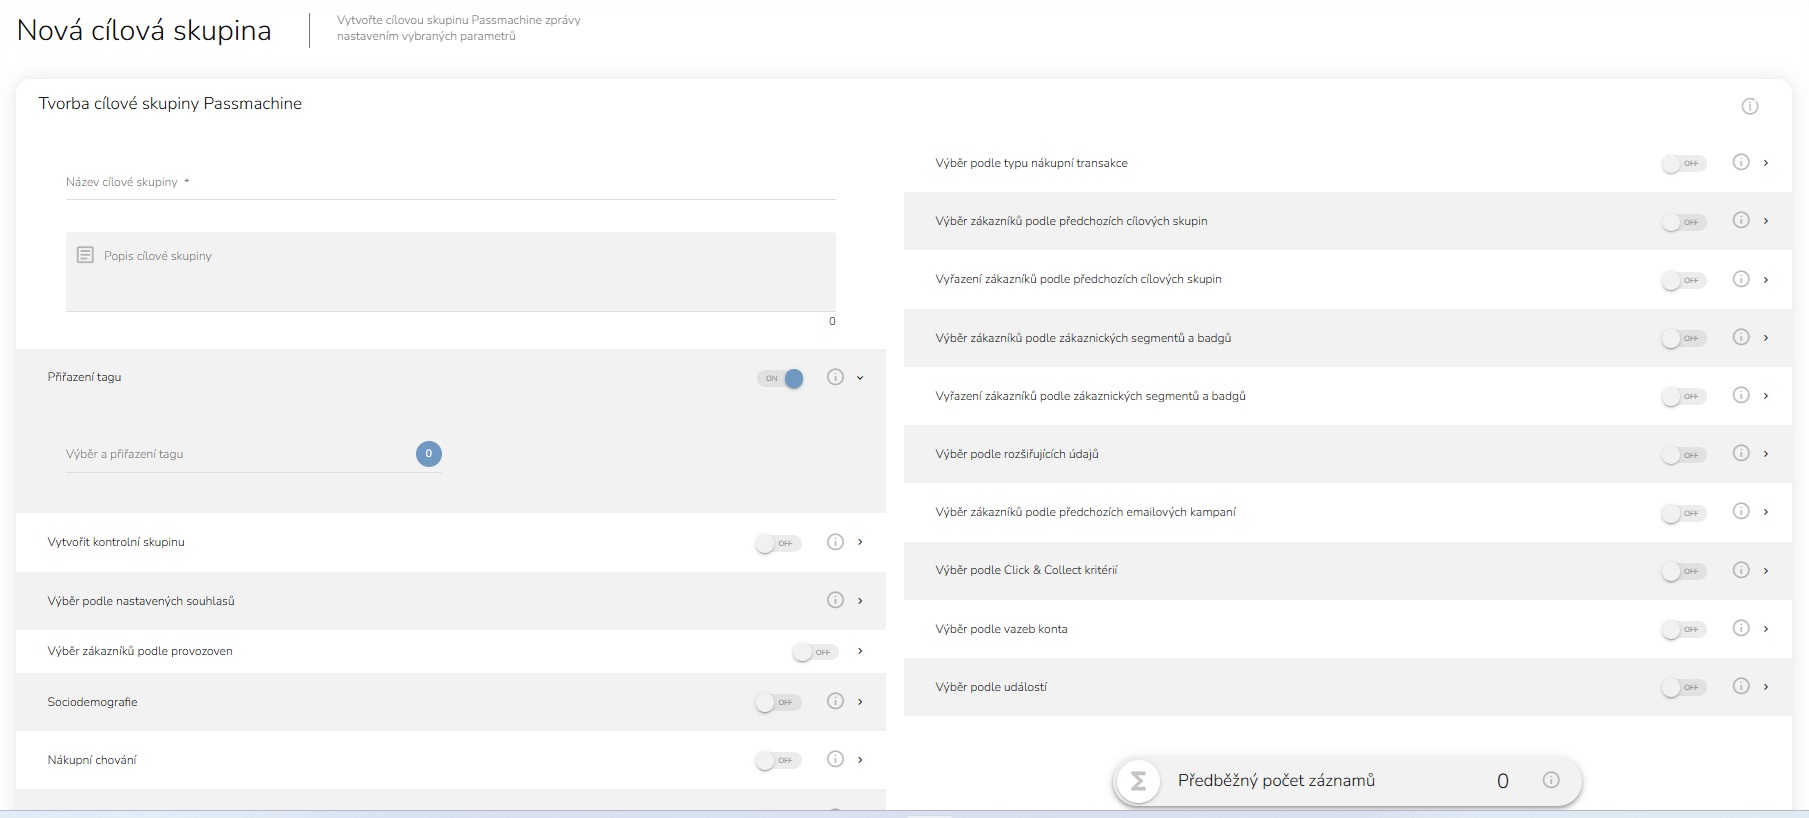Expand Výběr podle rozšiřujících údajů chevron
Screen dimensions: 1809x818
[x=1766, y=454]
